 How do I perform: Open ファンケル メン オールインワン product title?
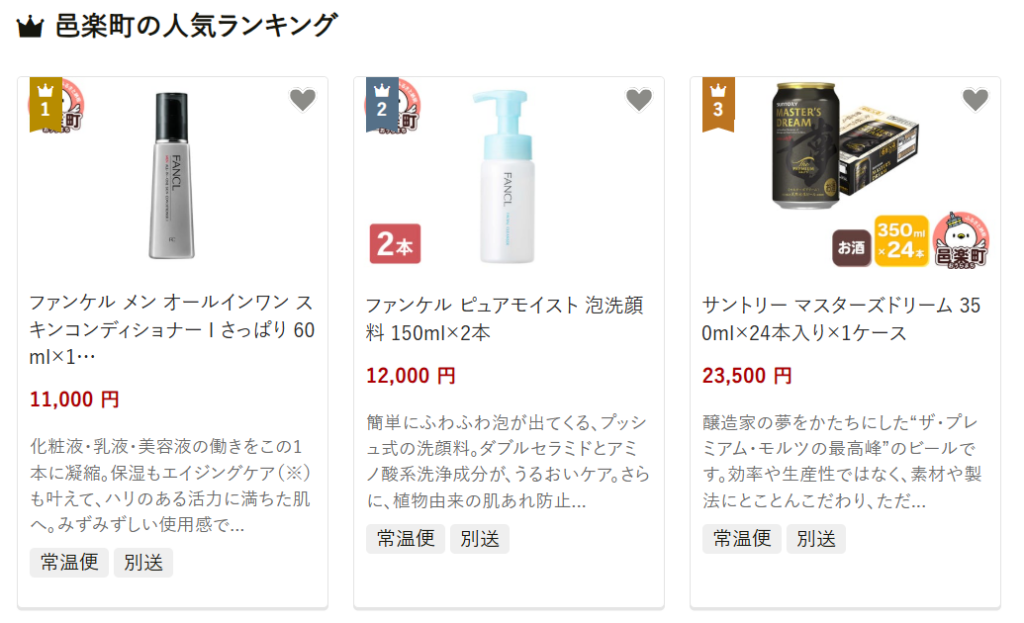(x=172, y=330)
